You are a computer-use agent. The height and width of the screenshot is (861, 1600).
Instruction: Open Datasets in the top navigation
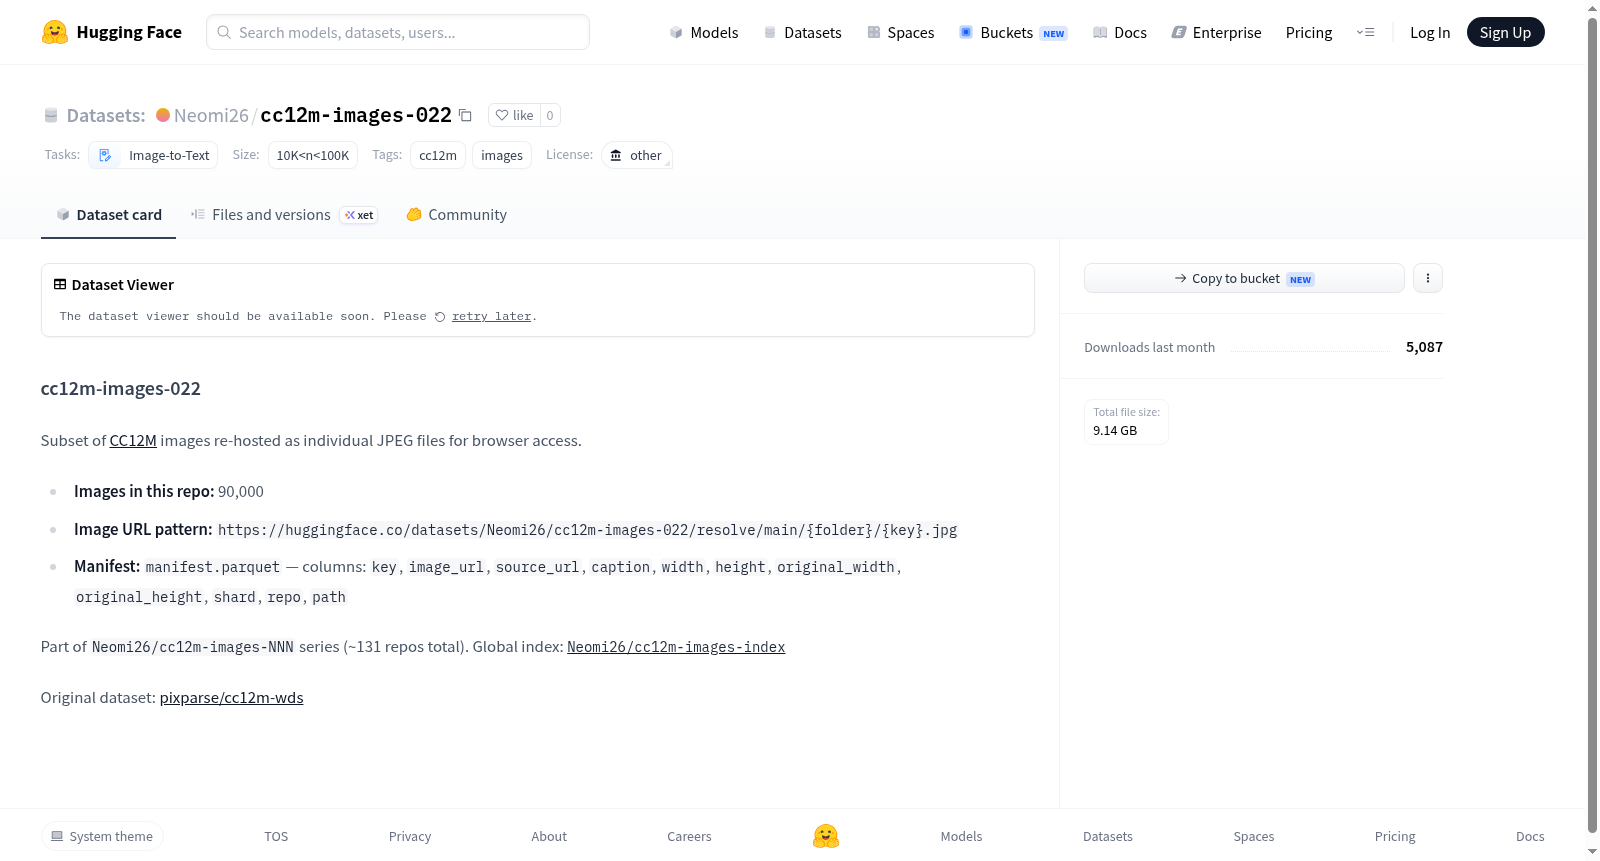click(802, 32)
